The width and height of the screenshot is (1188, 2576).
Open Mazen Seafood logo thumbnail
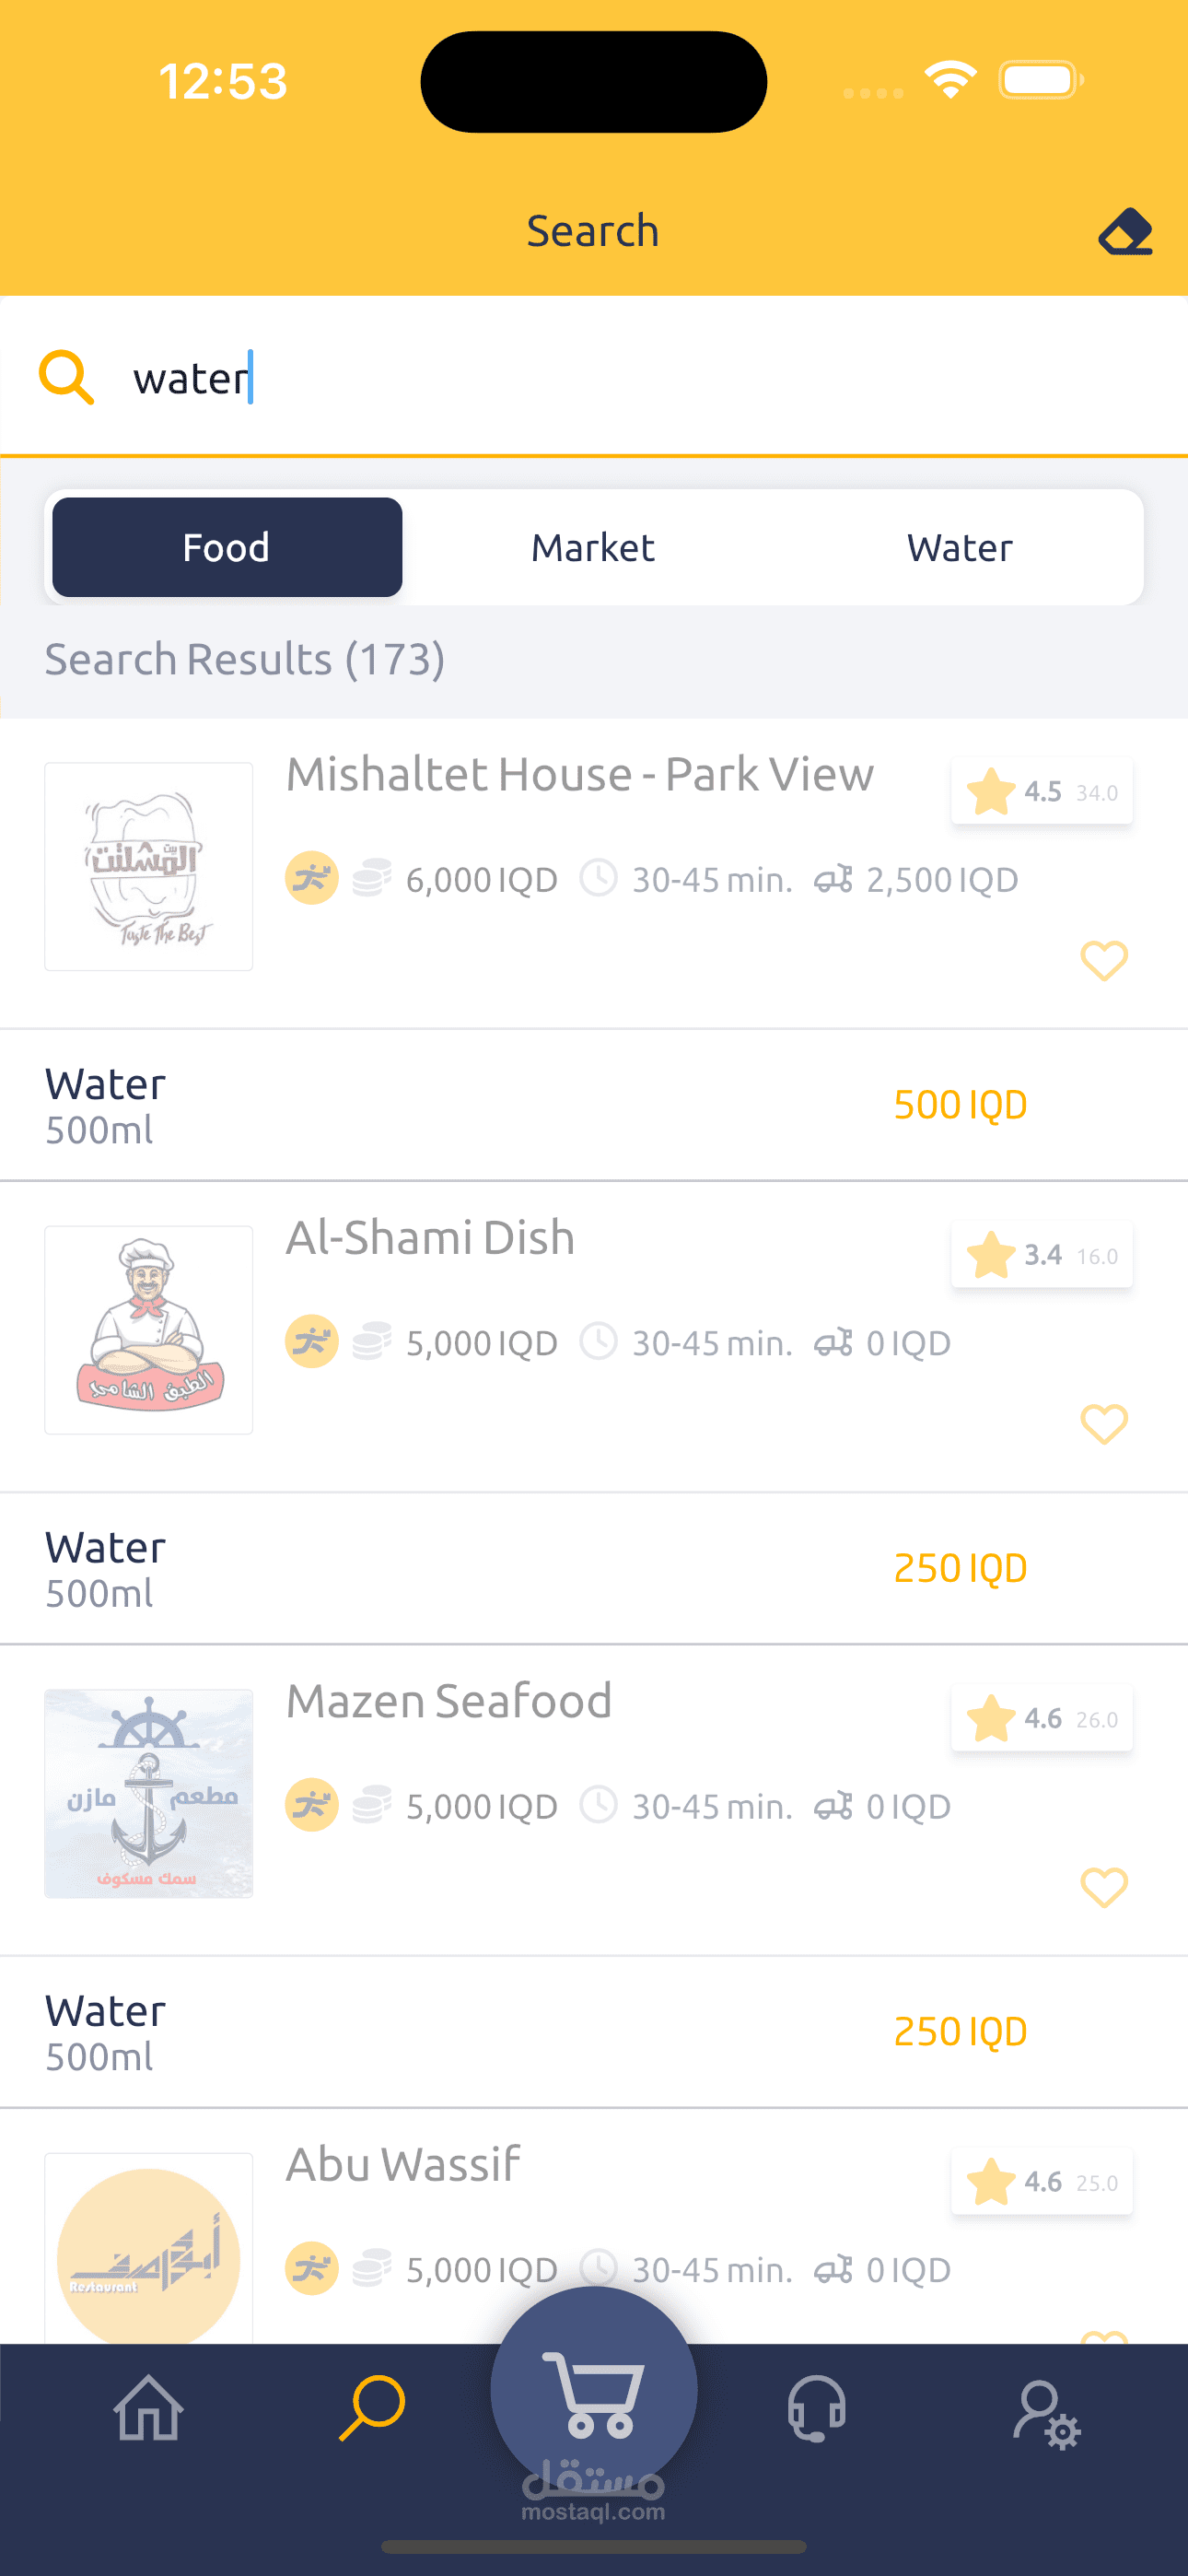[x=149, y=1793]
